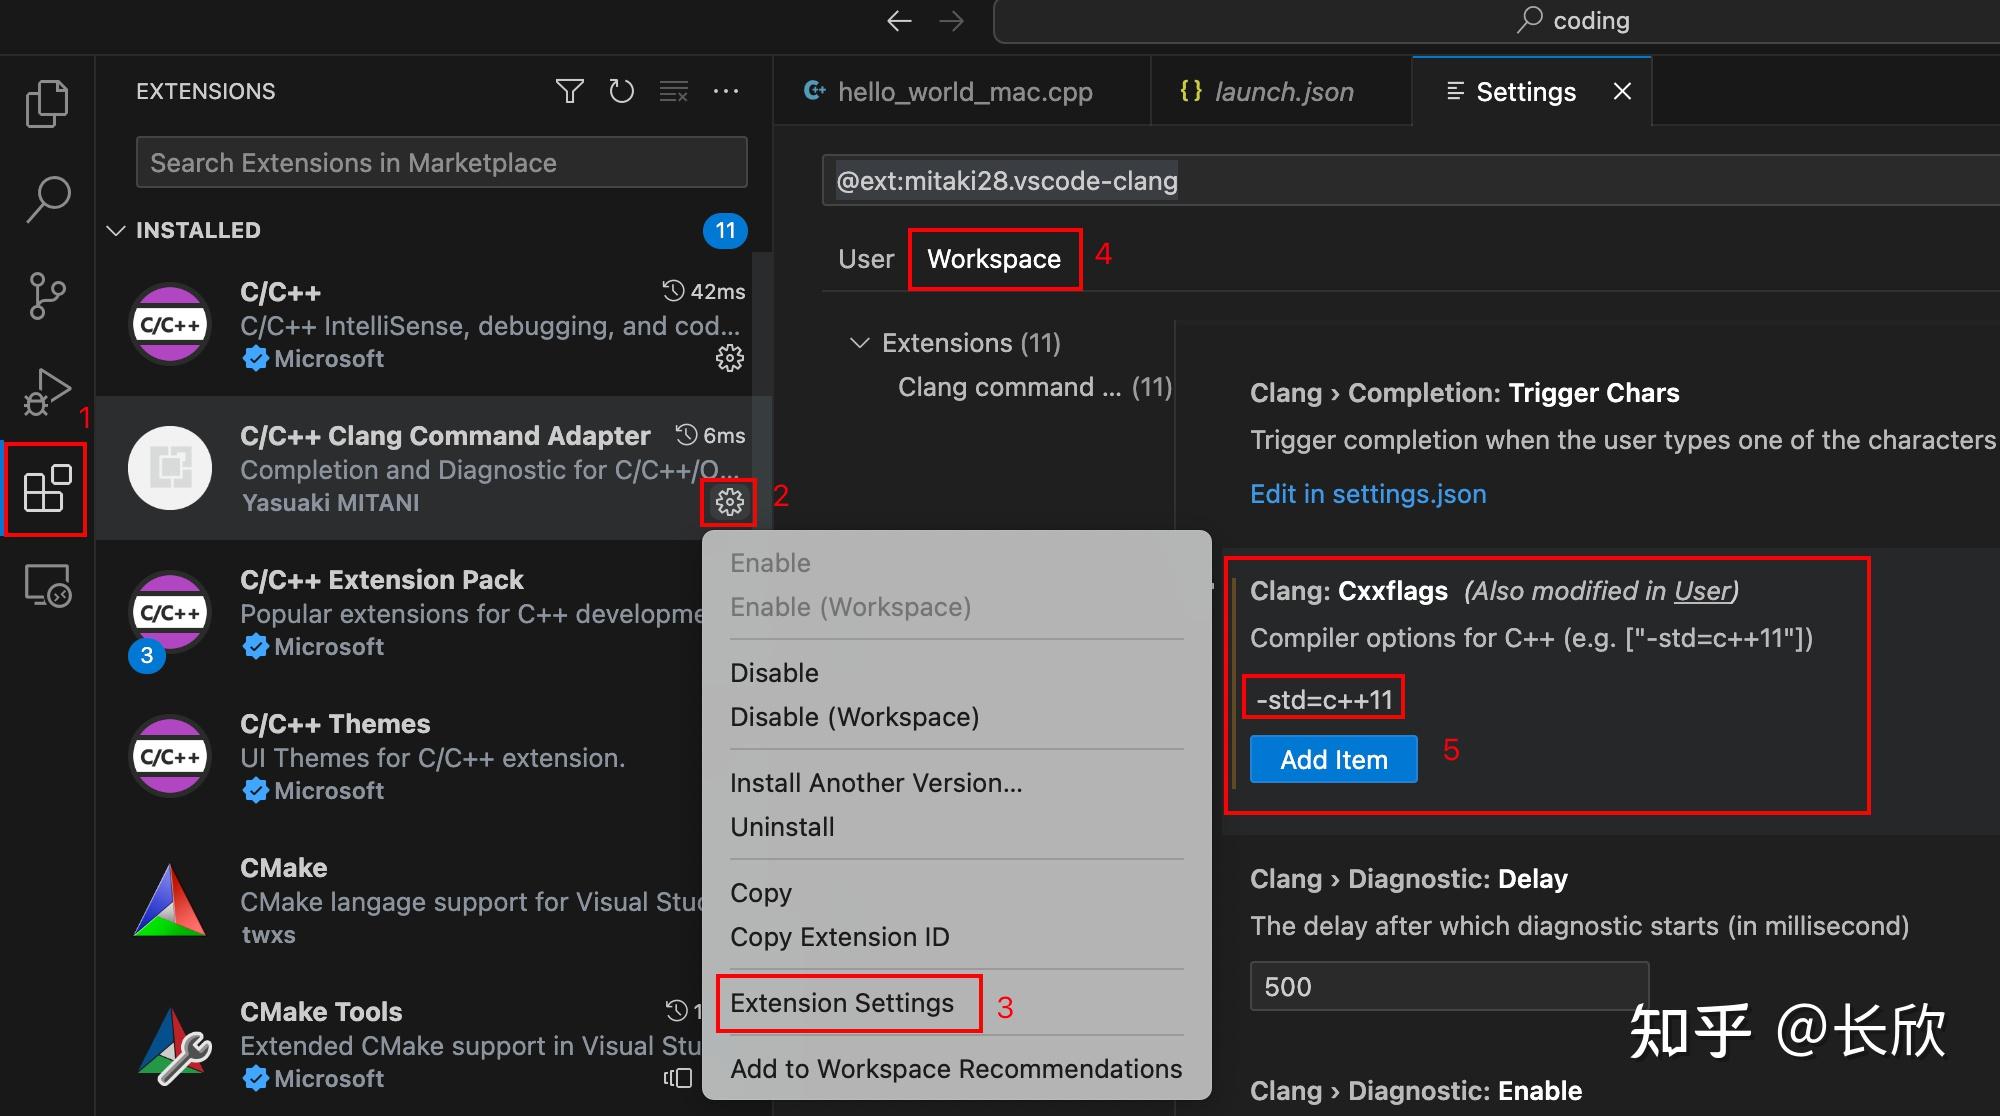Collapse the Extensions (11) settings tree node
Screen dimensions: 2000x1116
(859, 343)
